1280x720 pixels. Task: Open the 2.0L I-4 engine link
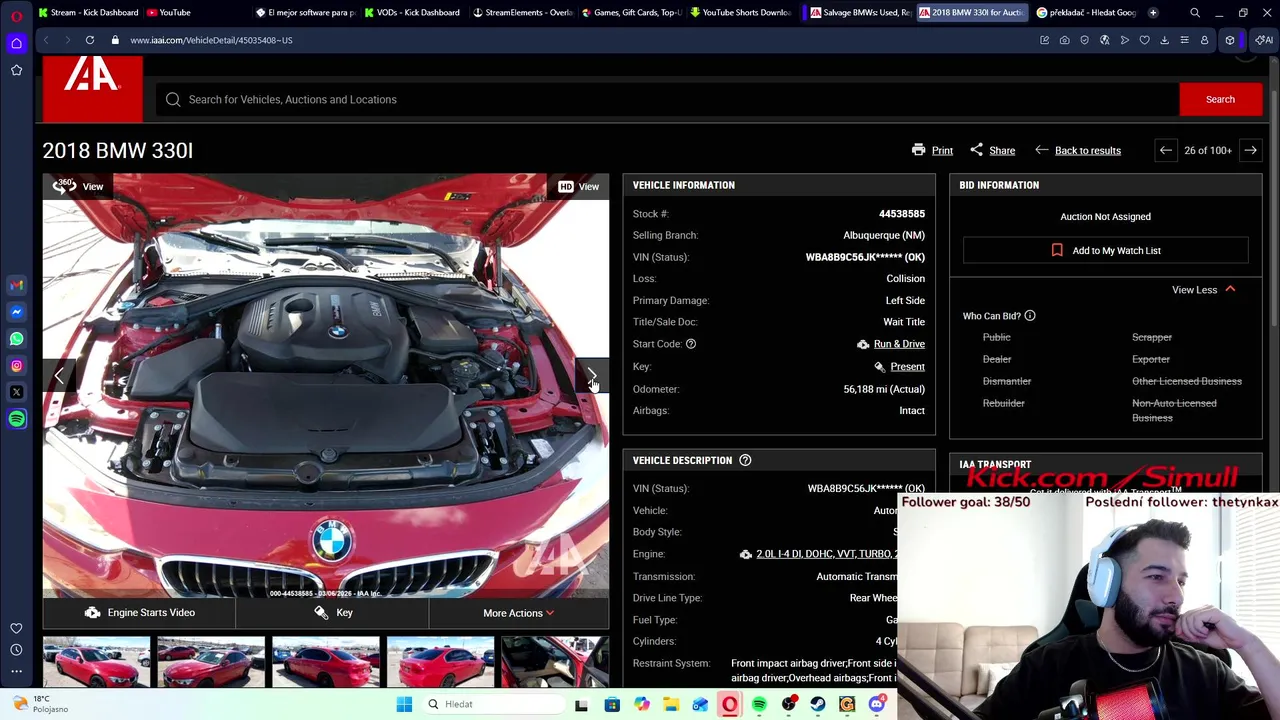point(826,554)
